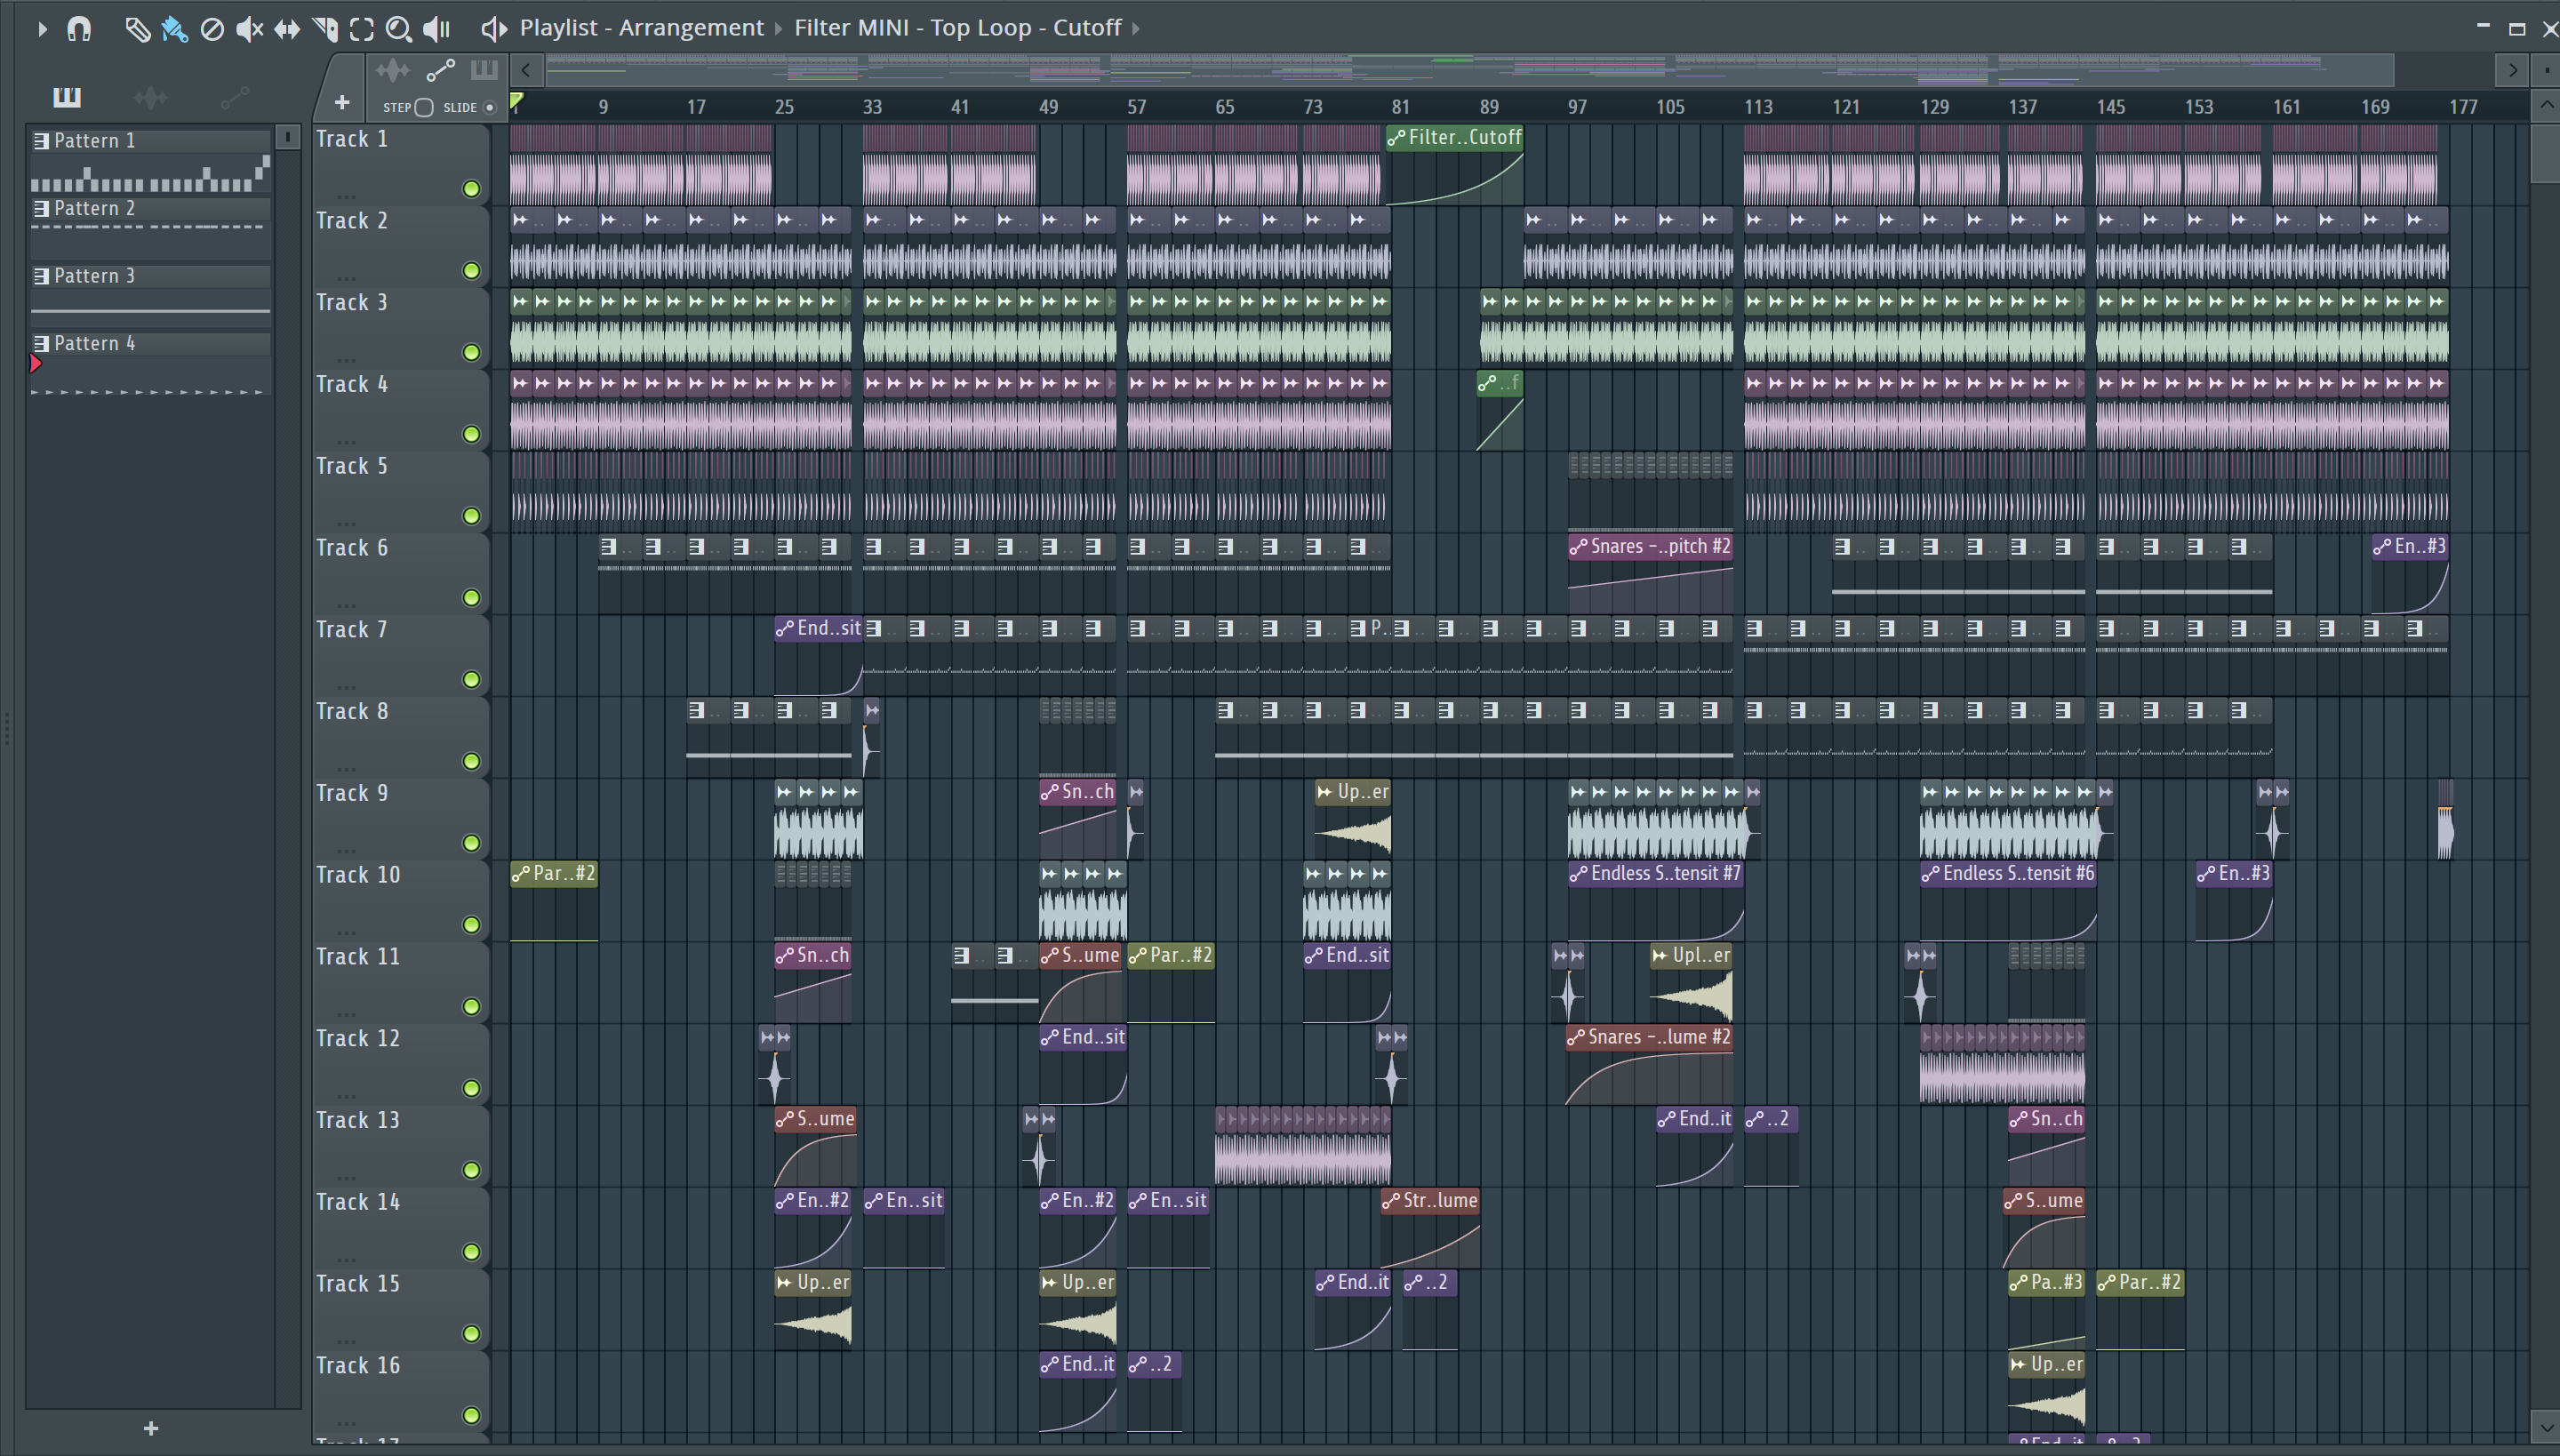Click the song start position marker
Image resolution: width=2560 pixels, height=1456 pixels.
pyautogui.click(x=516, y=101)
